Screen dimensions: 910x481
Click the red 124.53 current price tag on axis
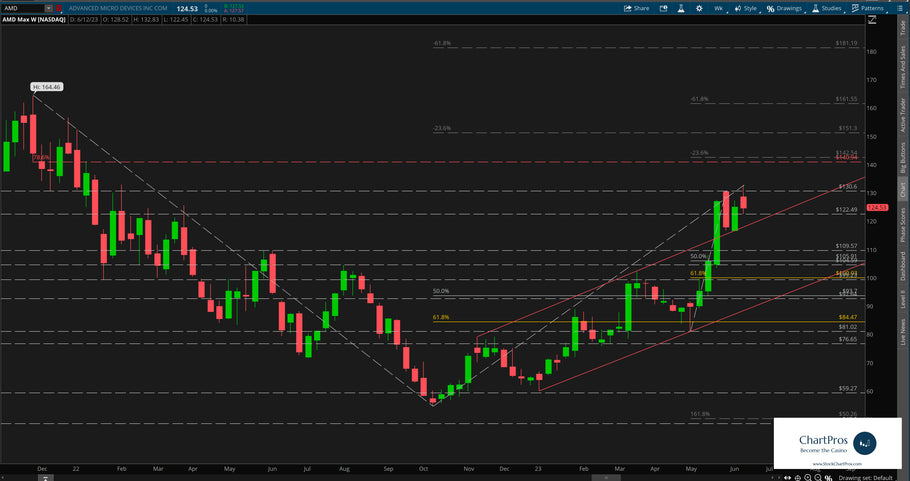coord(876,207)
